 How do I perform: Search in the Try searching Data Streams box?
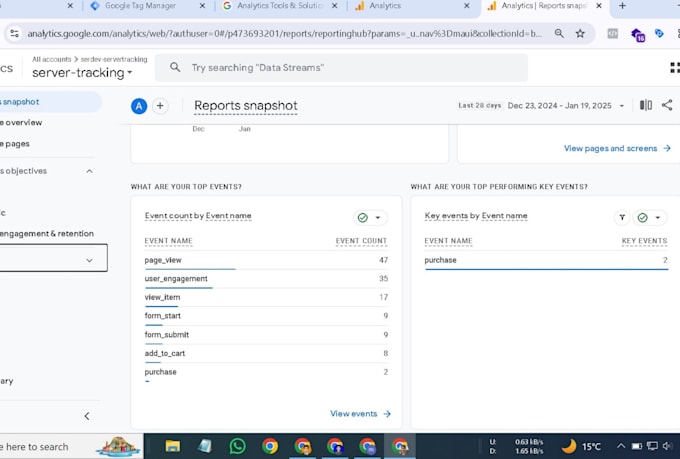click(341, 68)
